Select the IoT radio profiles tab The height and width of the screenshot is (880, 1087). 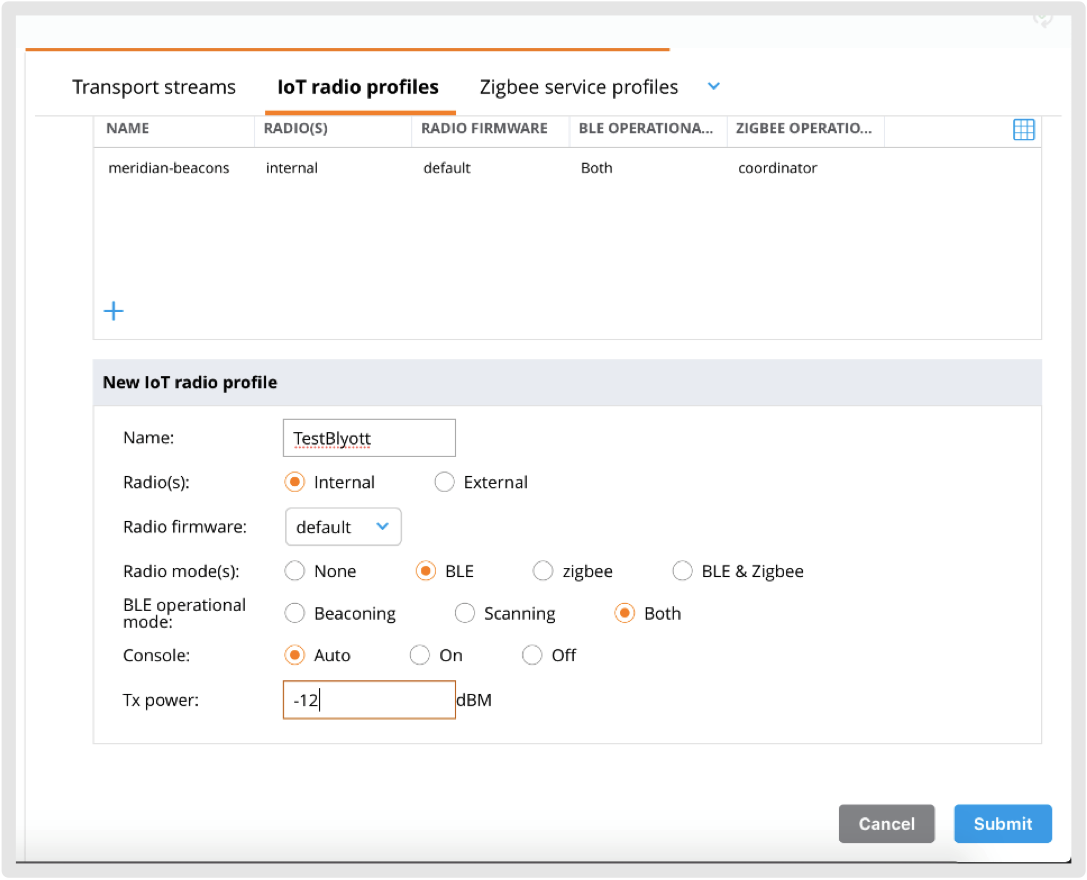358,88
